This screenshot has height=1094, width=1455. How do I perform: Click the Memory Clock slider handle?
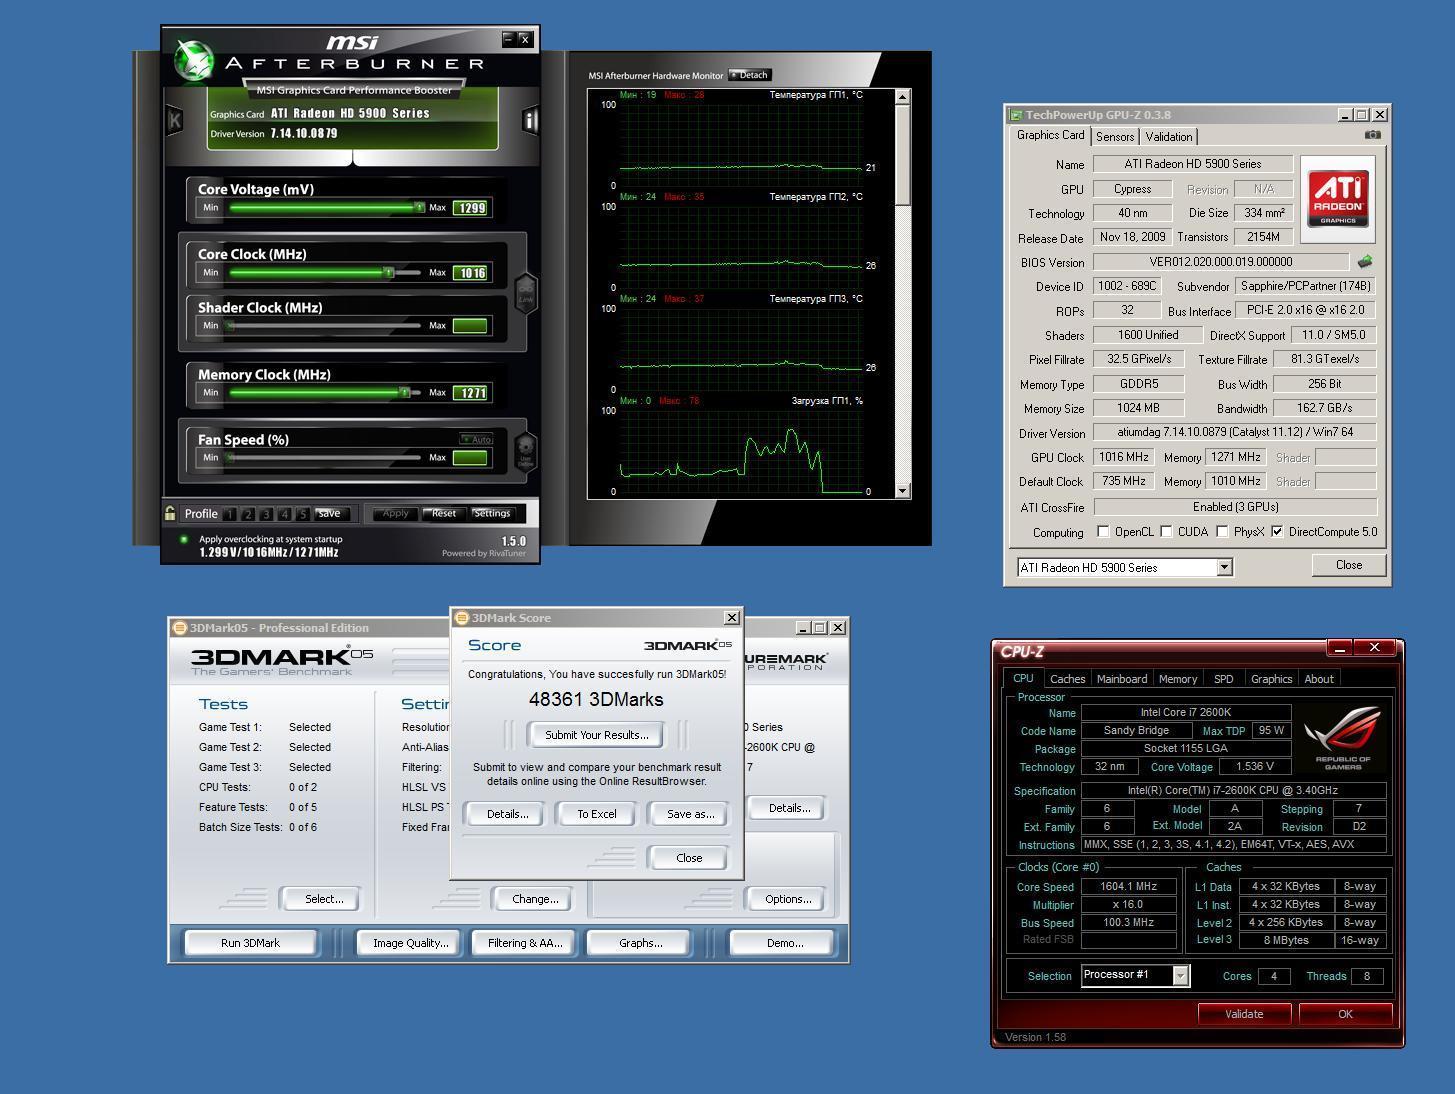point(405,393)
